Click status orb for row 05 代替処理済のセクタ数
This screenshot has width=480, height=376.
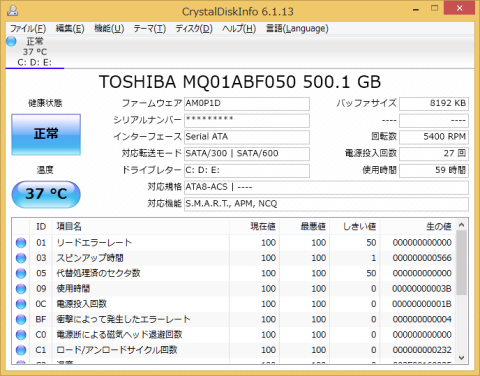click(21, 273)
